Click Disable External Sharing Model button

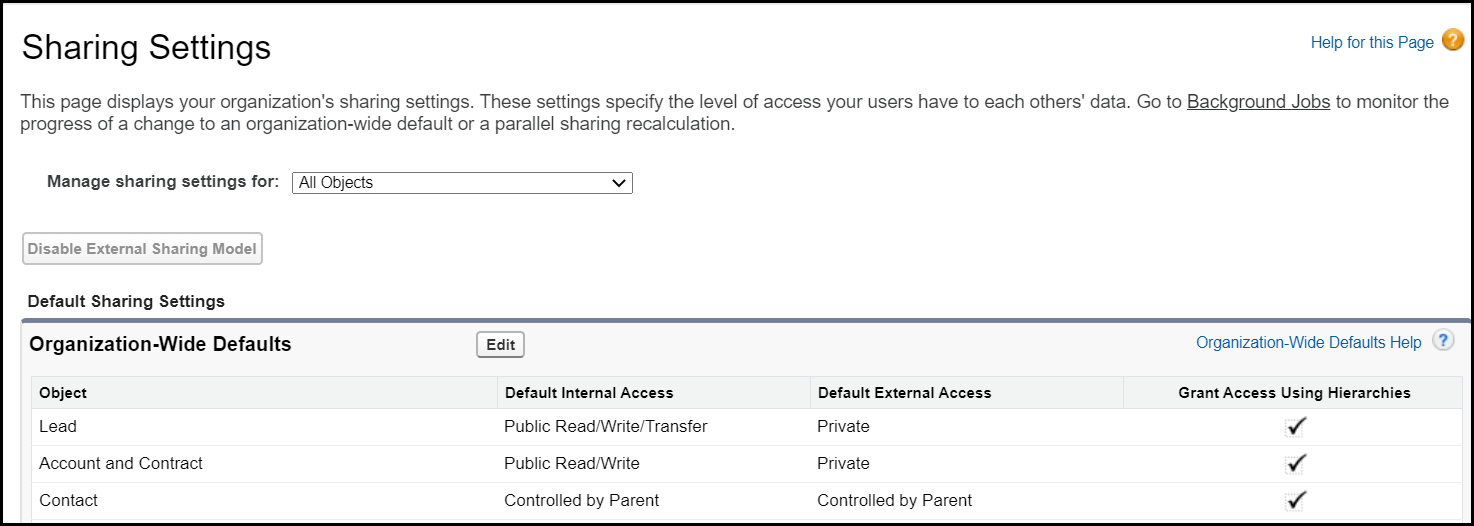pos(142,249)
